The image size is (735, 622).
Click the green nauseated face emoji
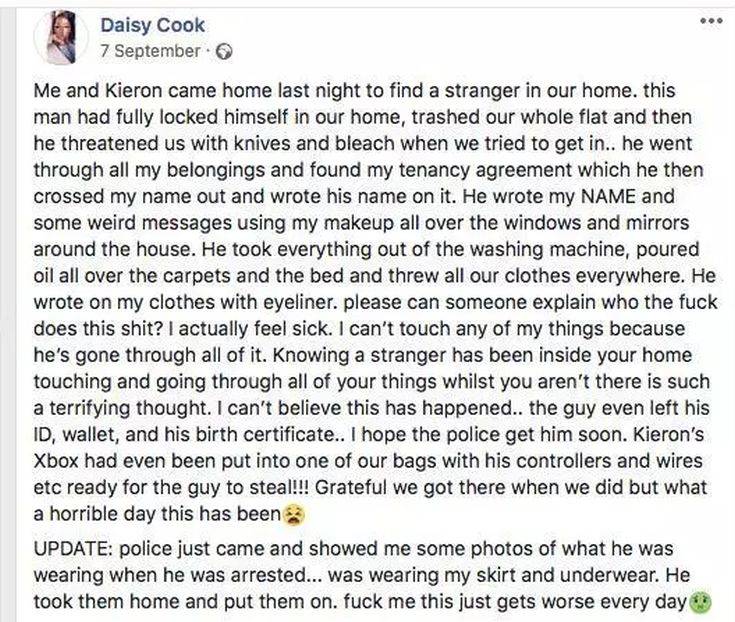point(700,602)
